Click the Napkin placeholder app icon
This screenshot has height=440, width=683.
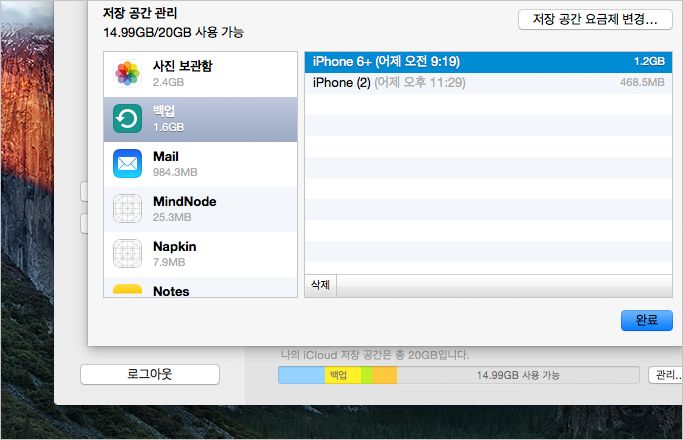pyautogui.click(x=127, y=253)
